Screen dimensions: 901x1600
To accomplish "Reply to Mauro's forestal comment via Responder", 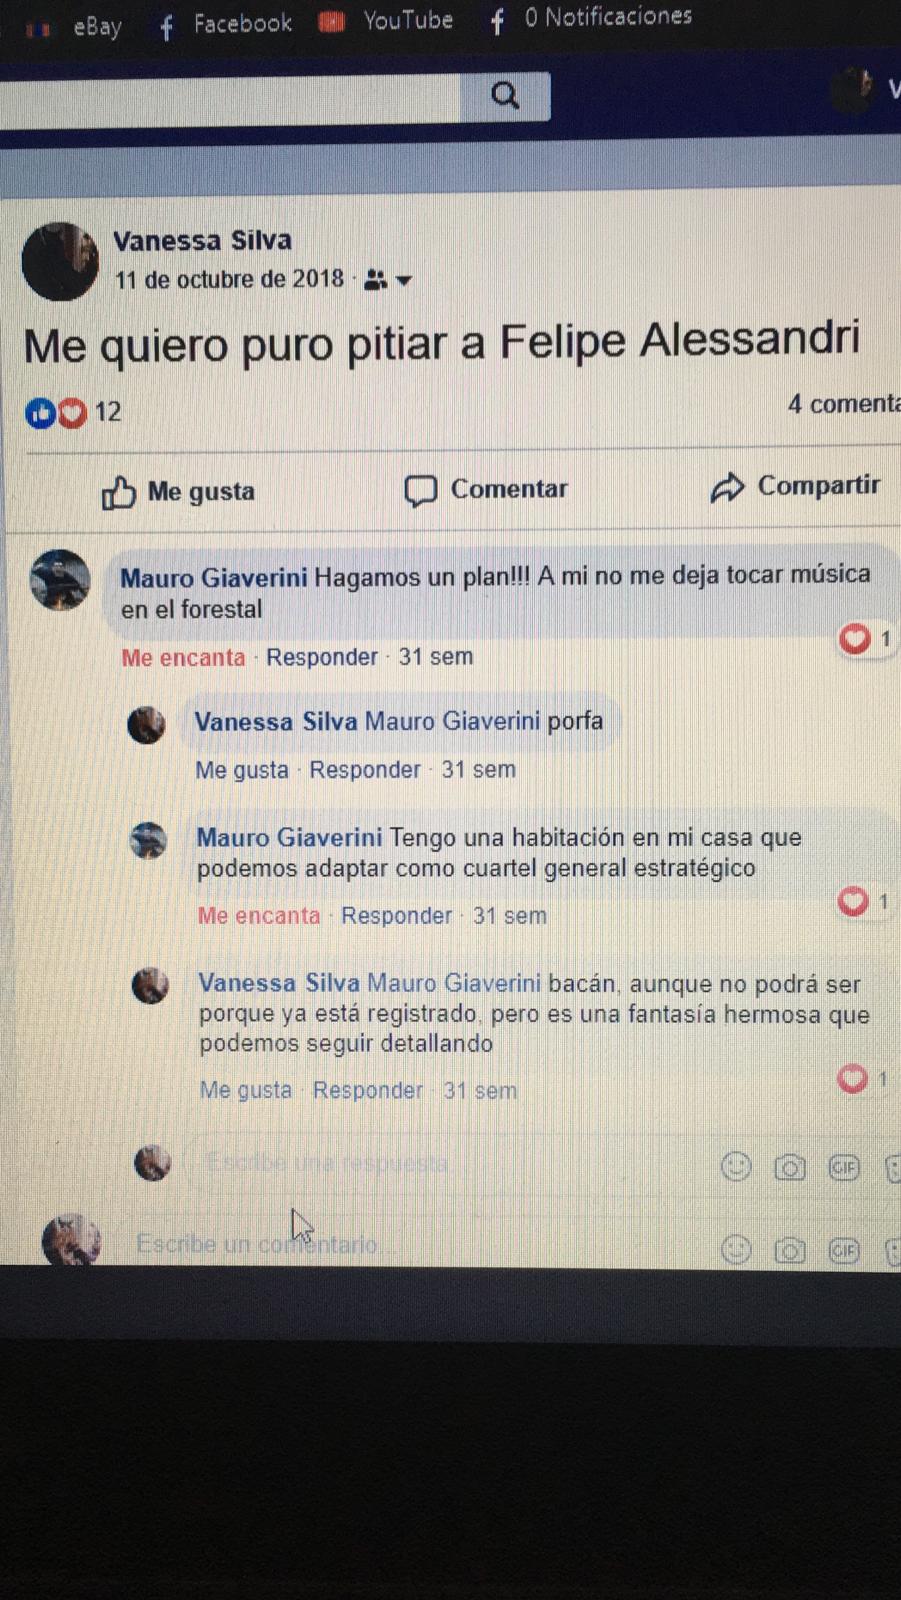I will pos(322,657).
